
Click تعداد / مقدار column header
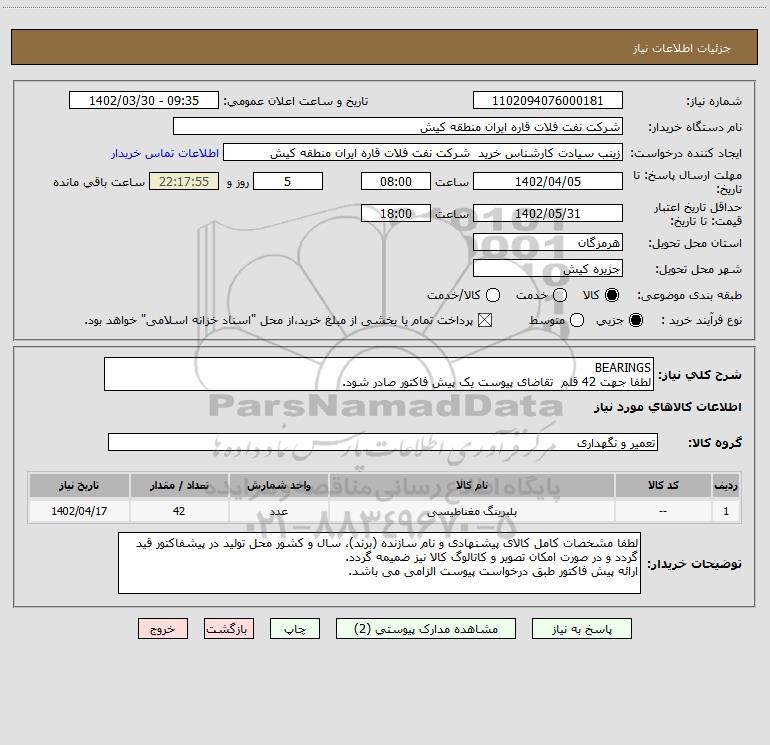tap(179, 486)
